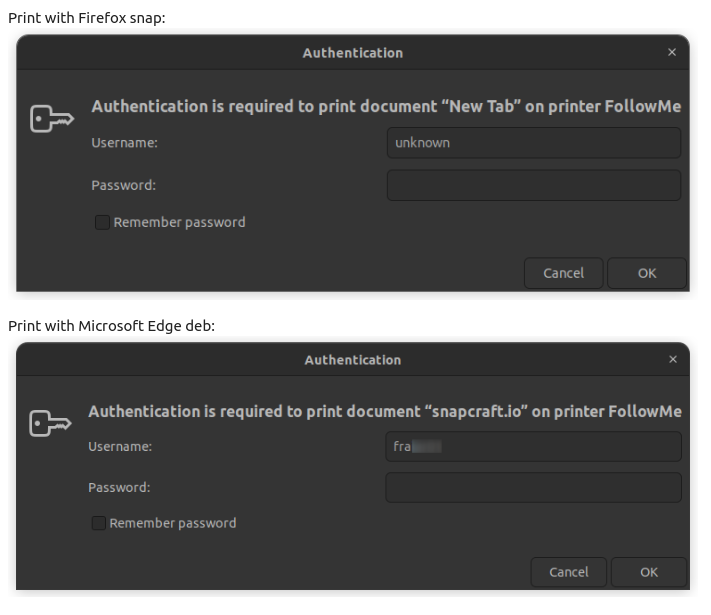Enable Remember password in the "New Tab" dialog

pos(102,223)
